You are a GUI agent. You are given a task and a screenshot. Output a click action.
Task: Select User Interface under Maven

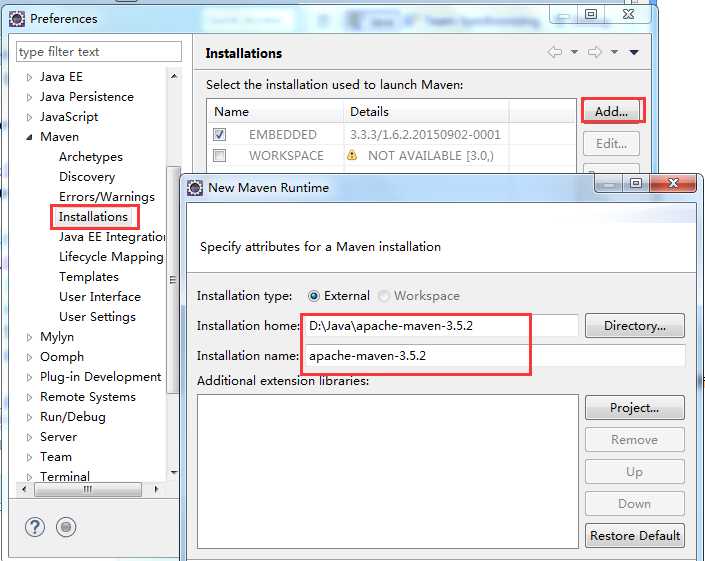click(x=100, y=297)
